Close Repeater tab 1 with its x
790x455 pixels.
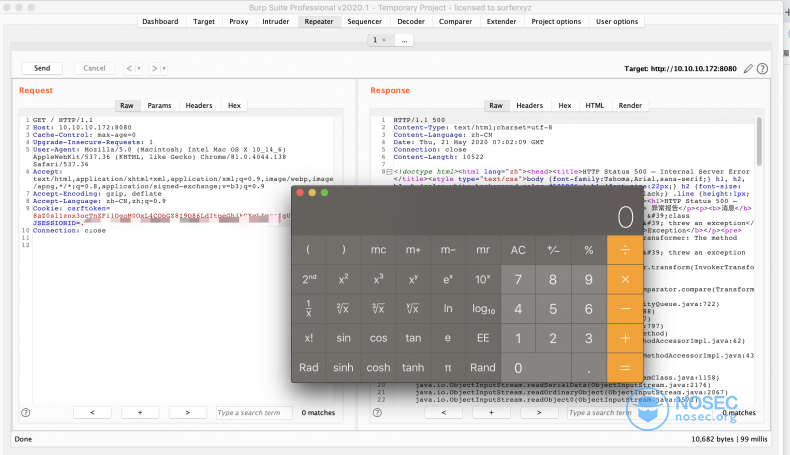(384, 40)
